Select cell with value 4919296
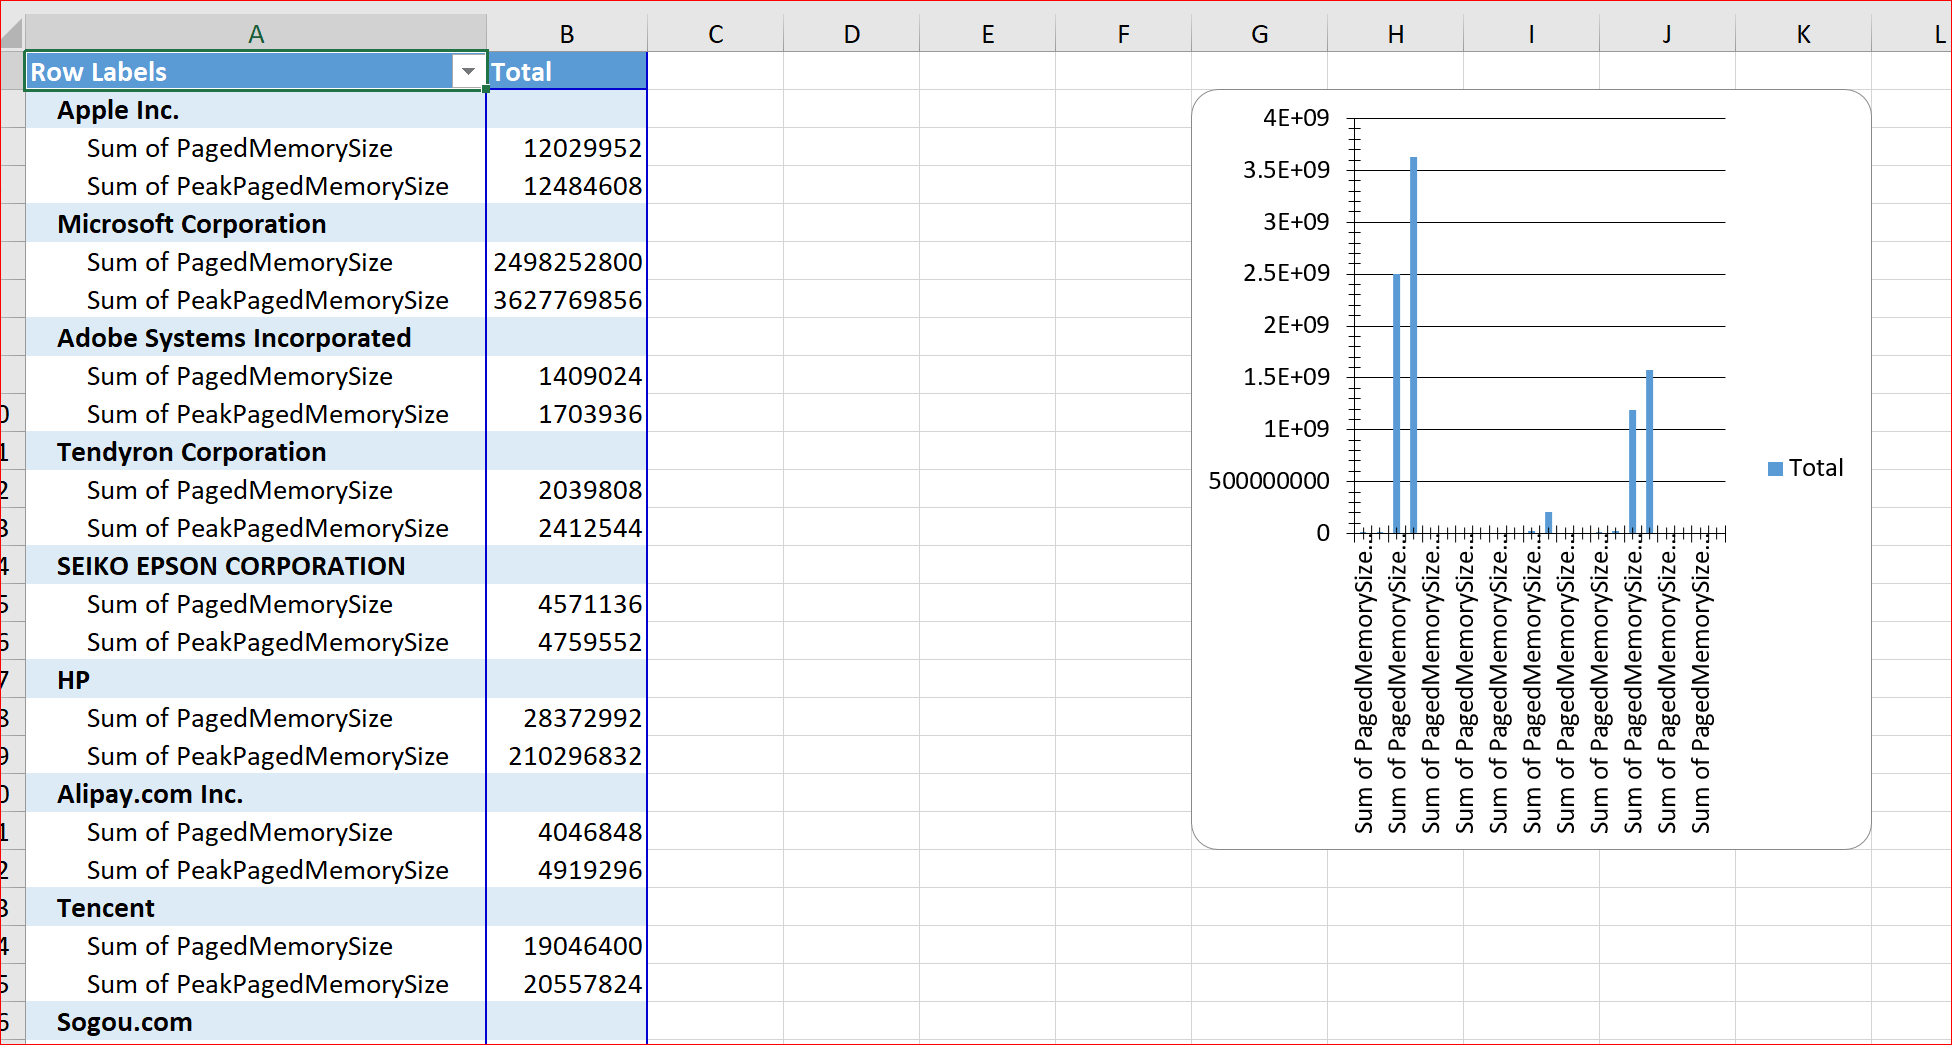 [567, 870]
